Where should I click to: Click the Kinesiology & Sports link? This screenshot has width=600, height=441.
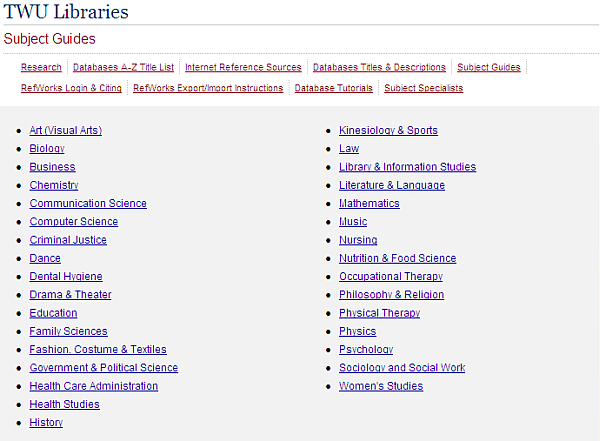(x=388, y=131)
